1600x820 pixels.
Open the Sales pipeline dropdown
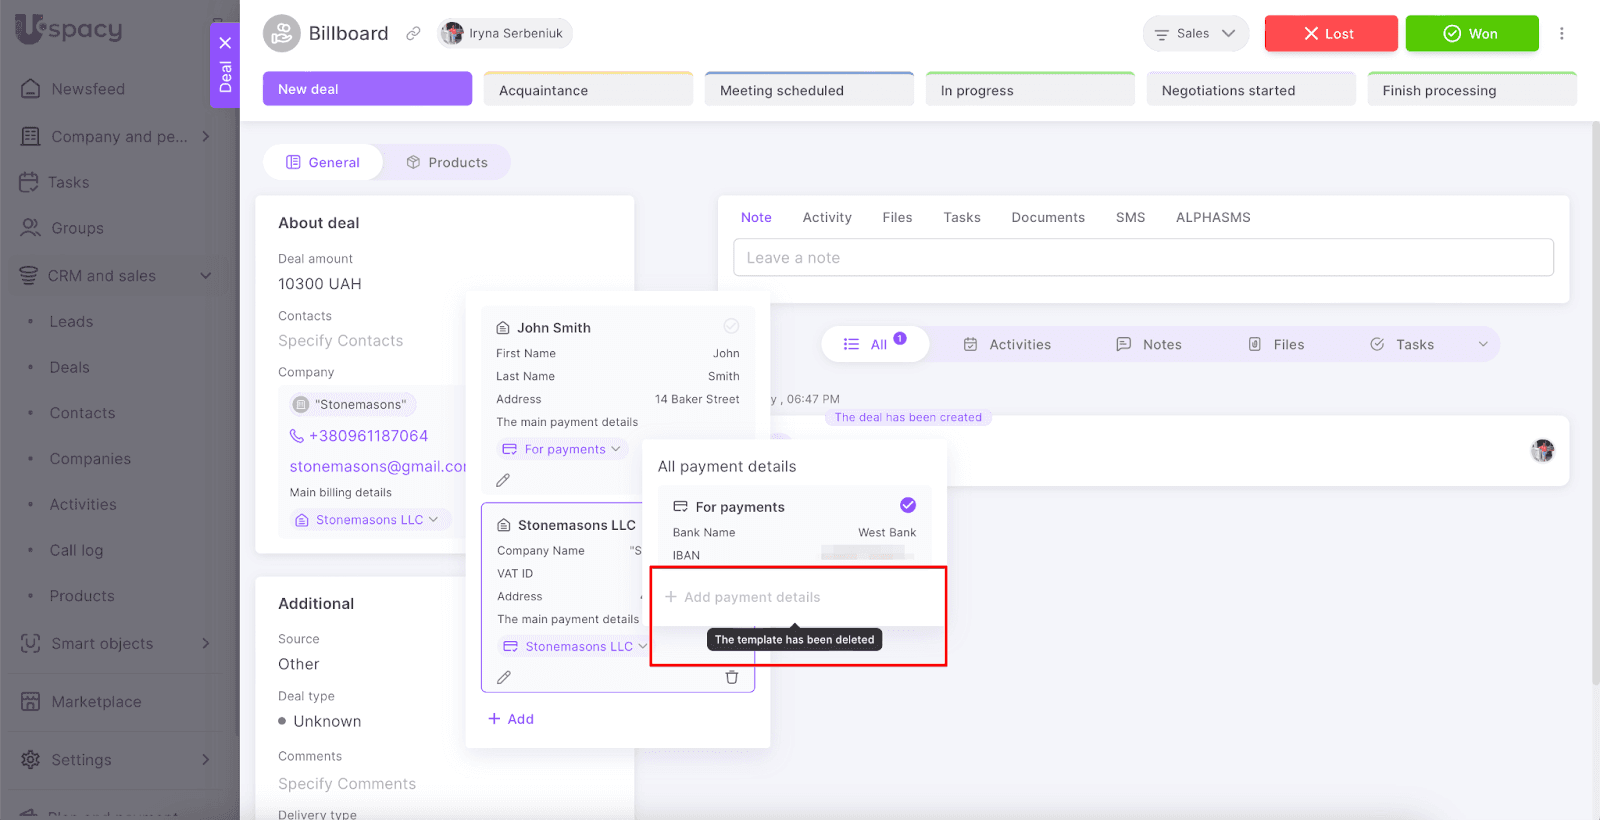(1195, 34)
